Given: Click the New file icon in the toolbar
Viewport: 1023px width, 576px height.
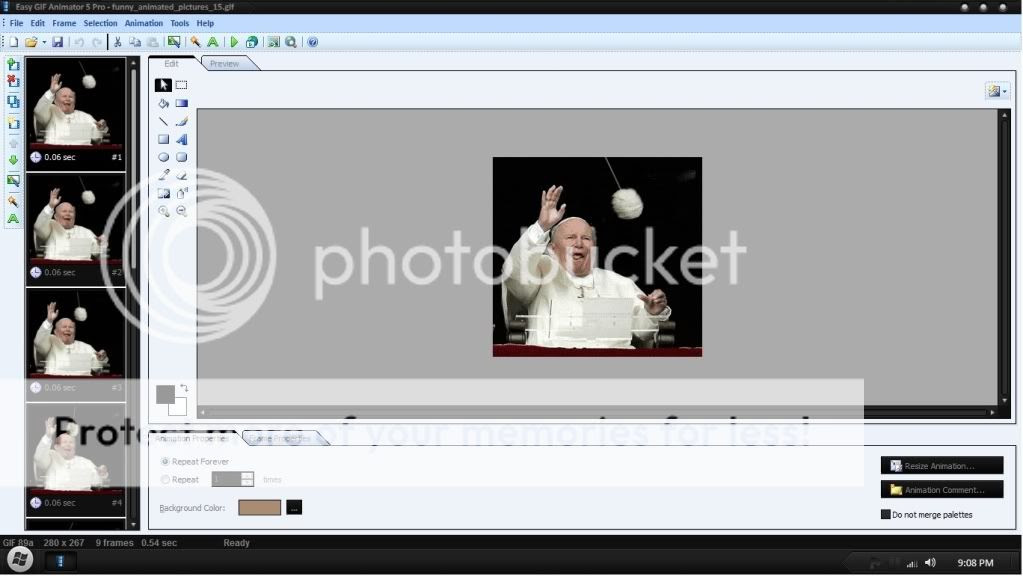Looking at the screenshot, I should click(13, 42).
